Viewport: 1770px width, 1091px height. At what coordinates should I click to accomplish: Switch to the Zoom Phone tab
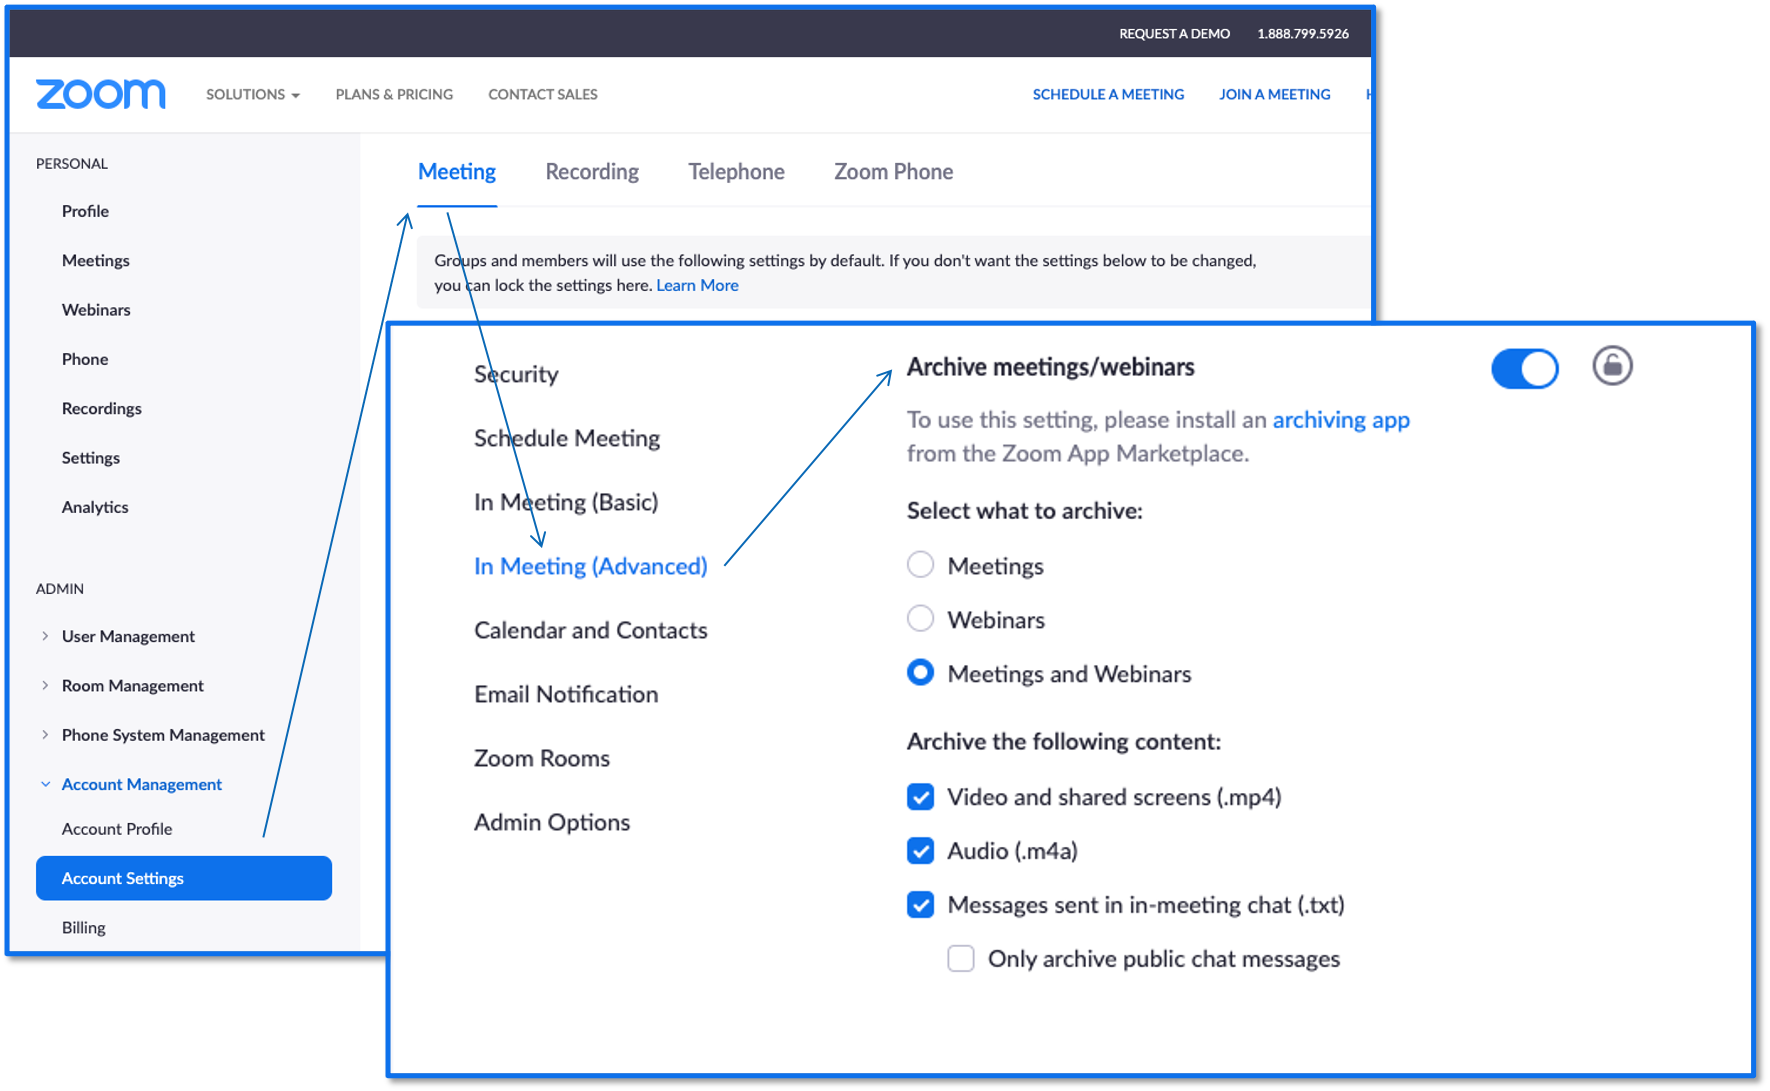(x=893, y=172)
